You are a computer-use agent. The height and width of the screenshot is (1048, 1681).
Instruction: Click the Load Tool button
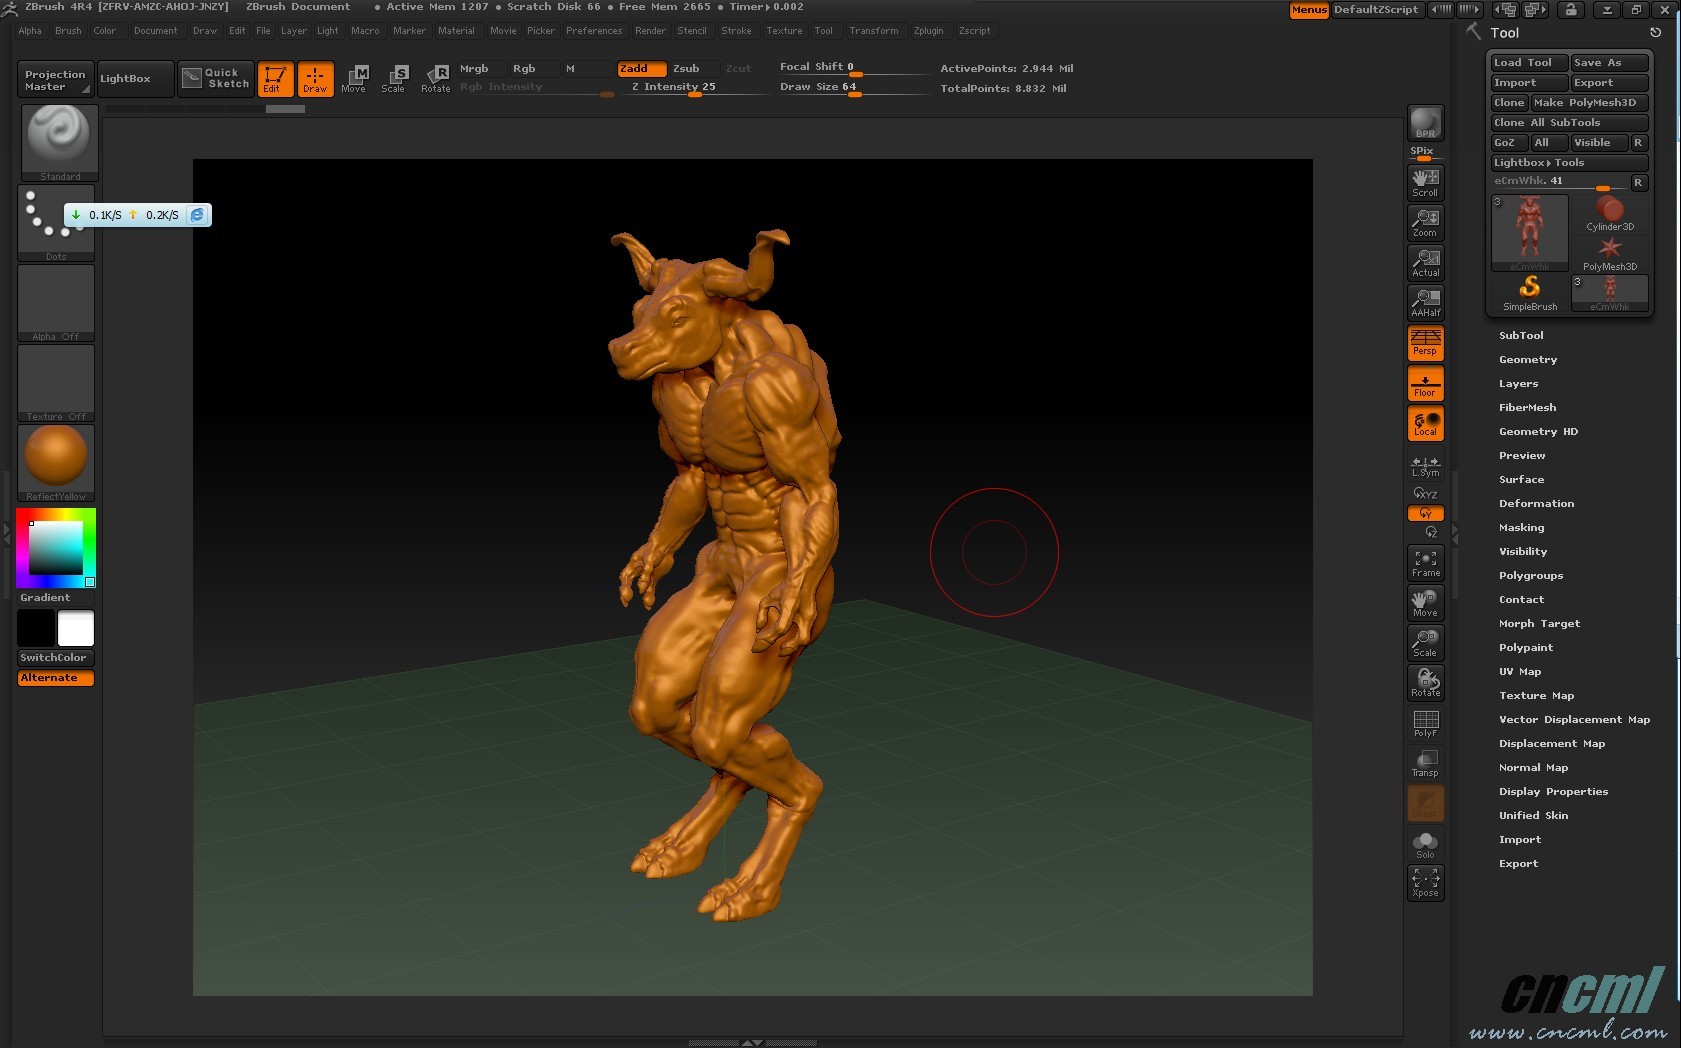coord(1529,63)
